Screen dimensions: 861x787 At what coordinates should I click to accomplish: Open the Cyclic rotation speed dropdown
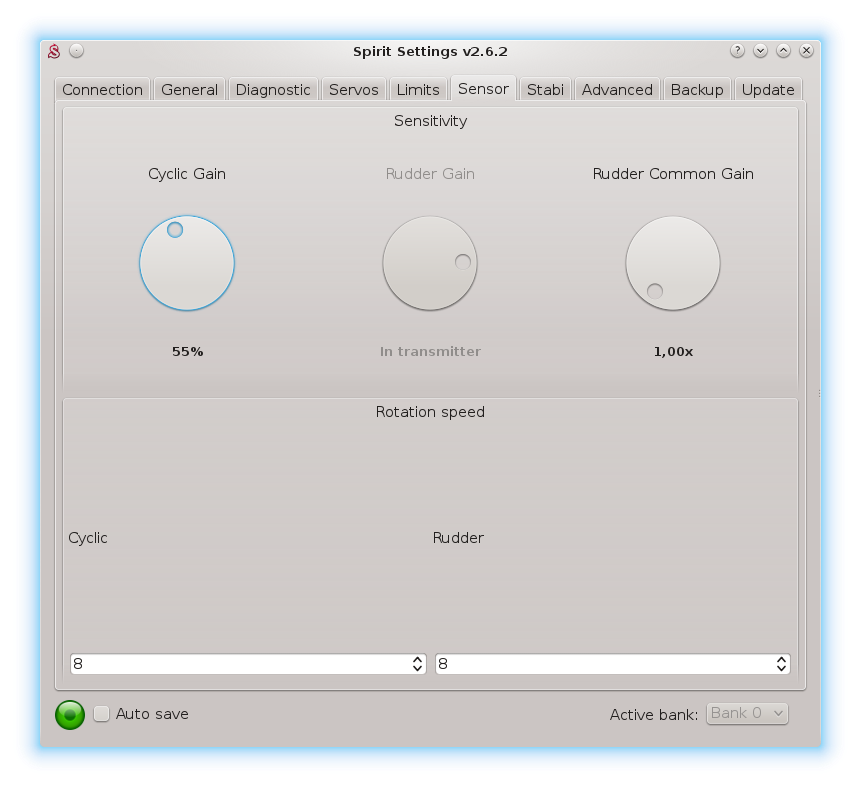pos(248,664)
